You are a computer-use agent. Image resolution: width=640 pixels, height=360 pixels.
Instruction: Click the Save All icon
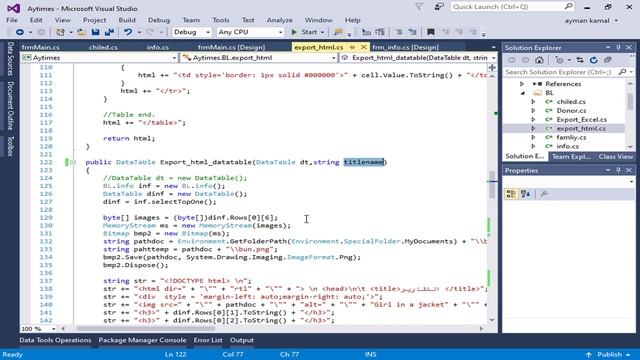(109, 32)
